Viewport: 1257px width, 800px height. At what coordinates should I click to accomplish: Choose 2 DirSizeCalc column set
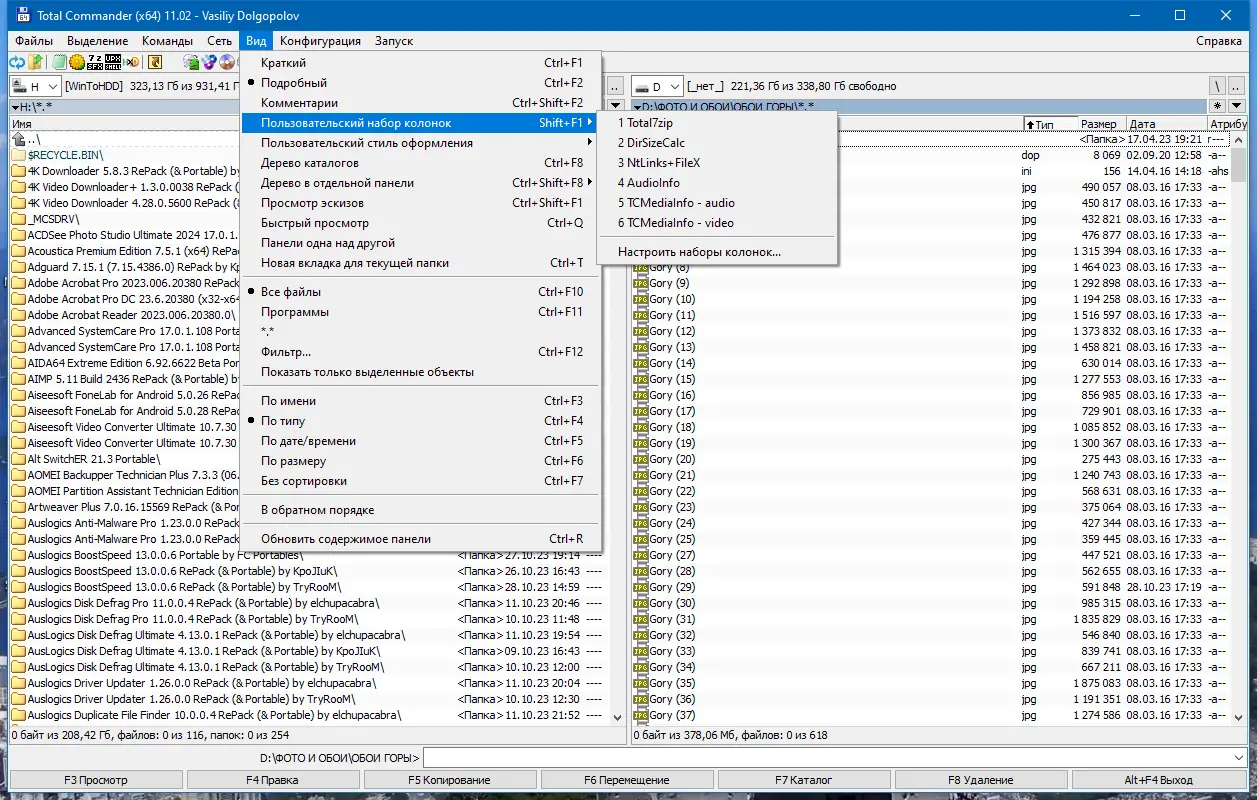(x=717, y=143)
